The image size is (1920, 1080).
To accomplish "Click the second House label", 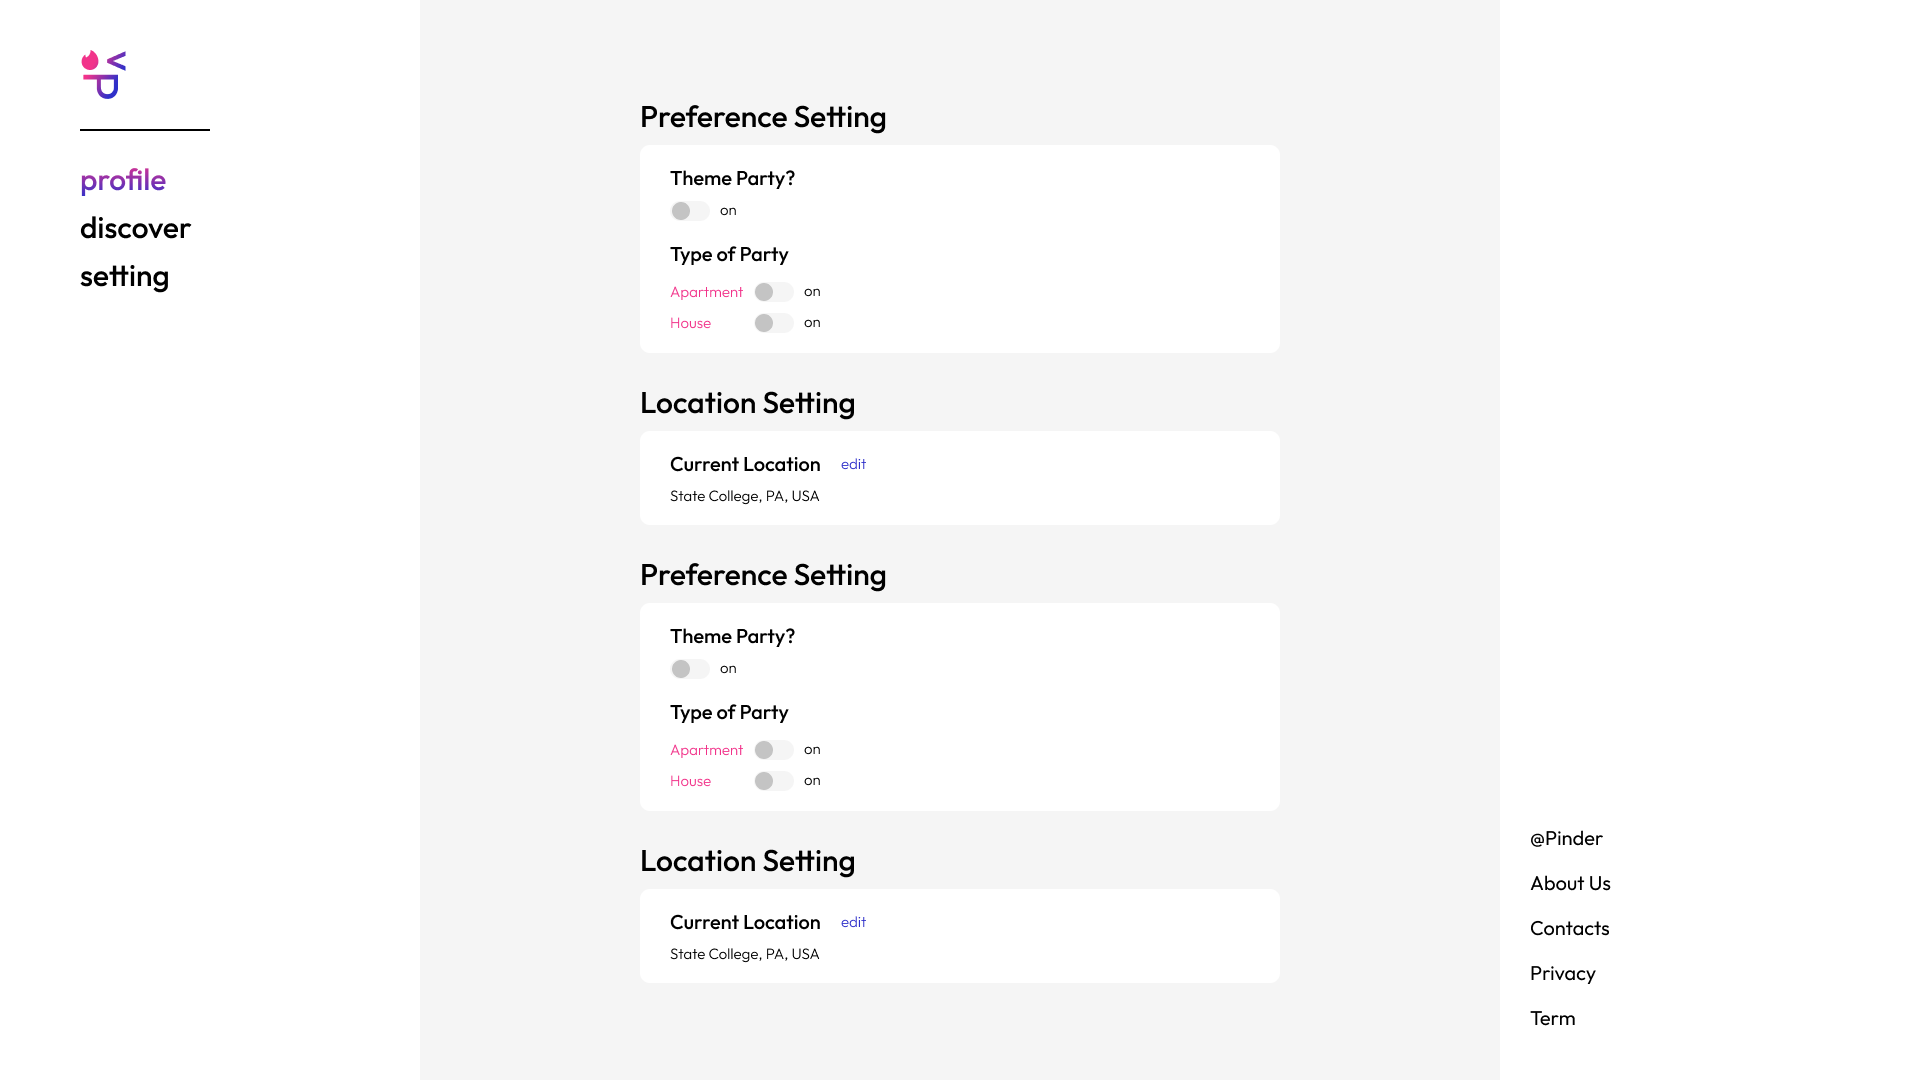I will [690, 781].
